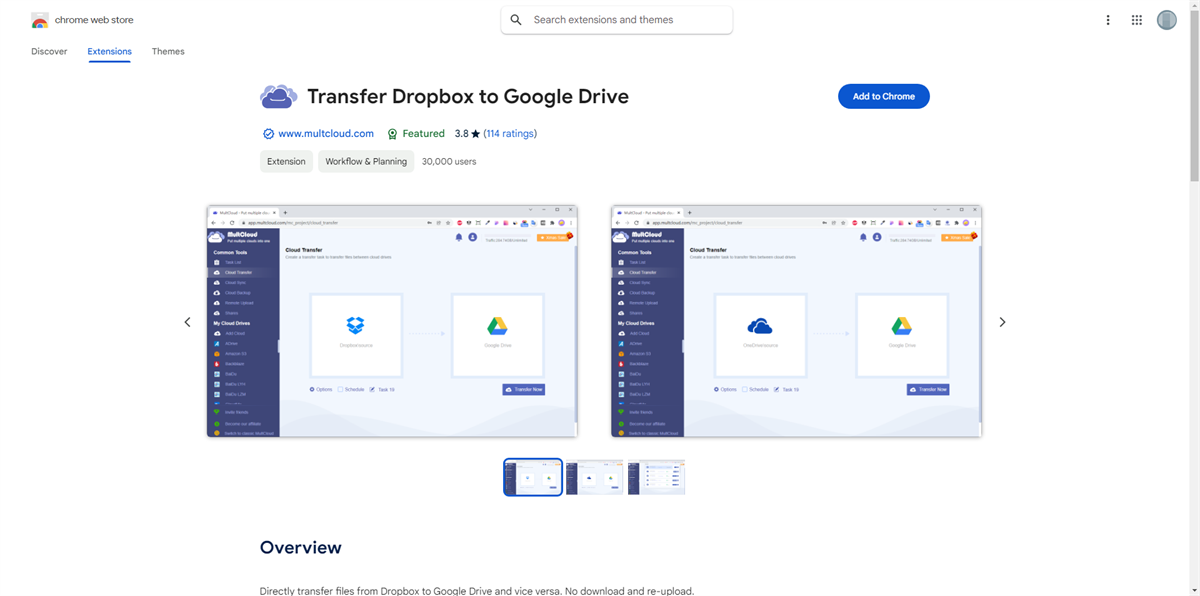This screenshot has width=1200, height=596.
Task: Visit the www.multcloud.com link
Action: point(326,134)
